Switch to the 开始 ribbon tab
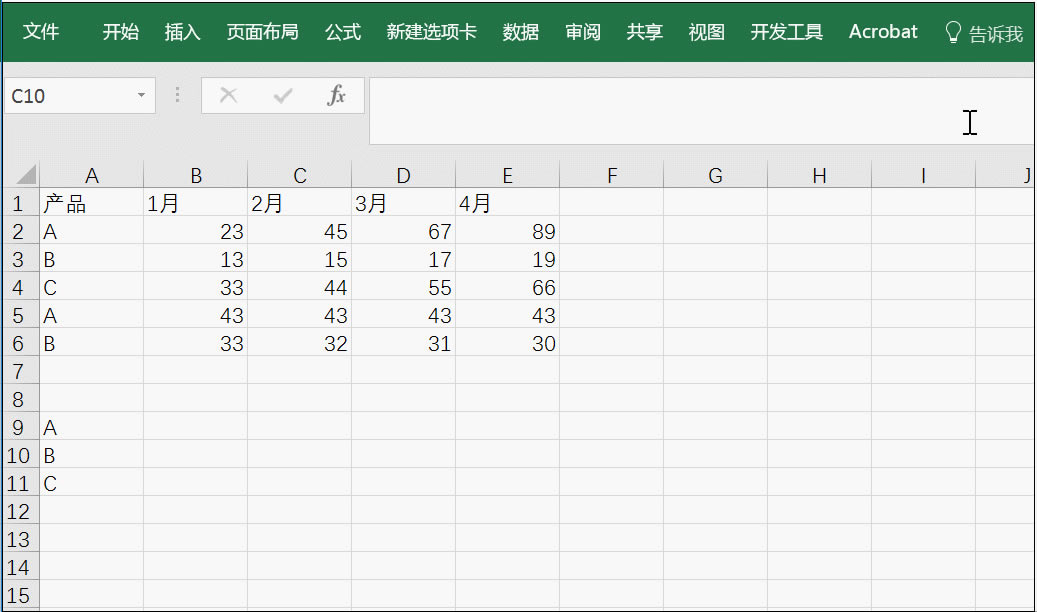Image resolution: width=1037 pixels, height=612 pixels. coord(120,32)
